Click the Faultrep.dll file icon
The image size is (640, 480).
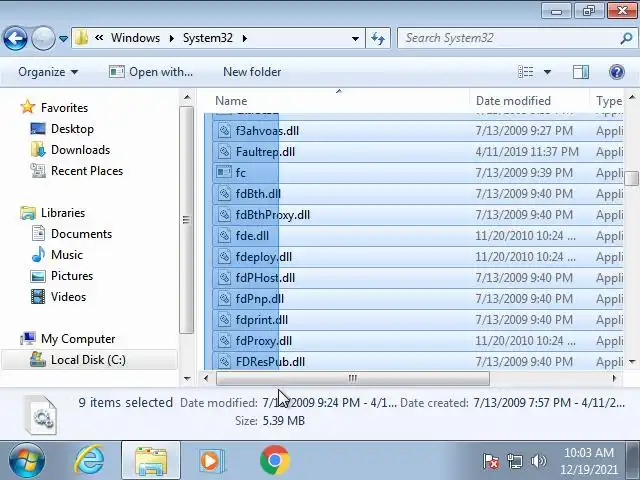click(224, 152)
